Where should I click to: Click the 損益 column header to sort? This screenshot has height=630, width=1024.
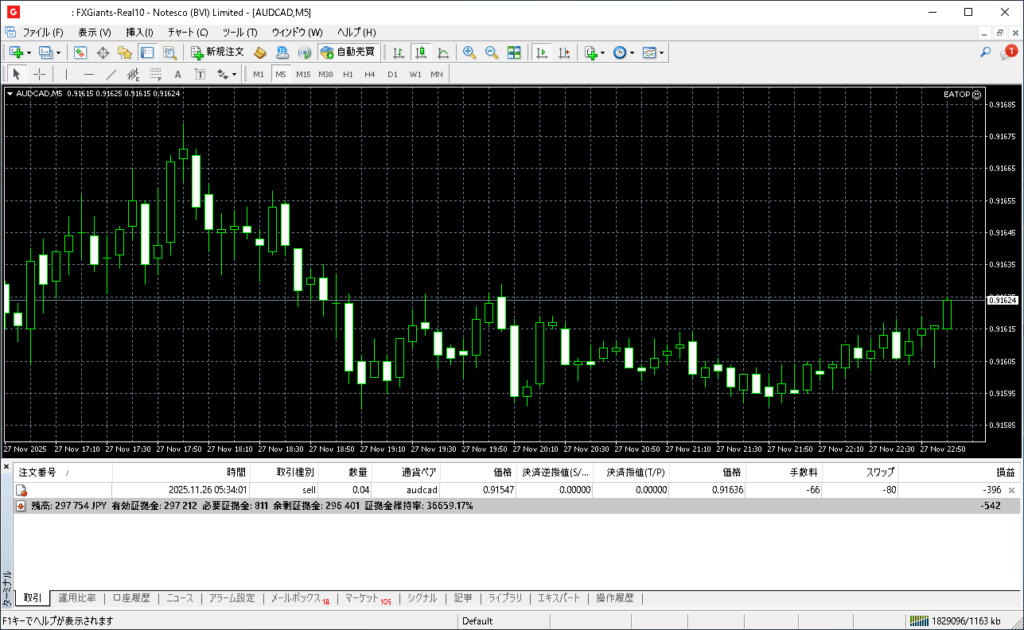(x=1005, y=472)
